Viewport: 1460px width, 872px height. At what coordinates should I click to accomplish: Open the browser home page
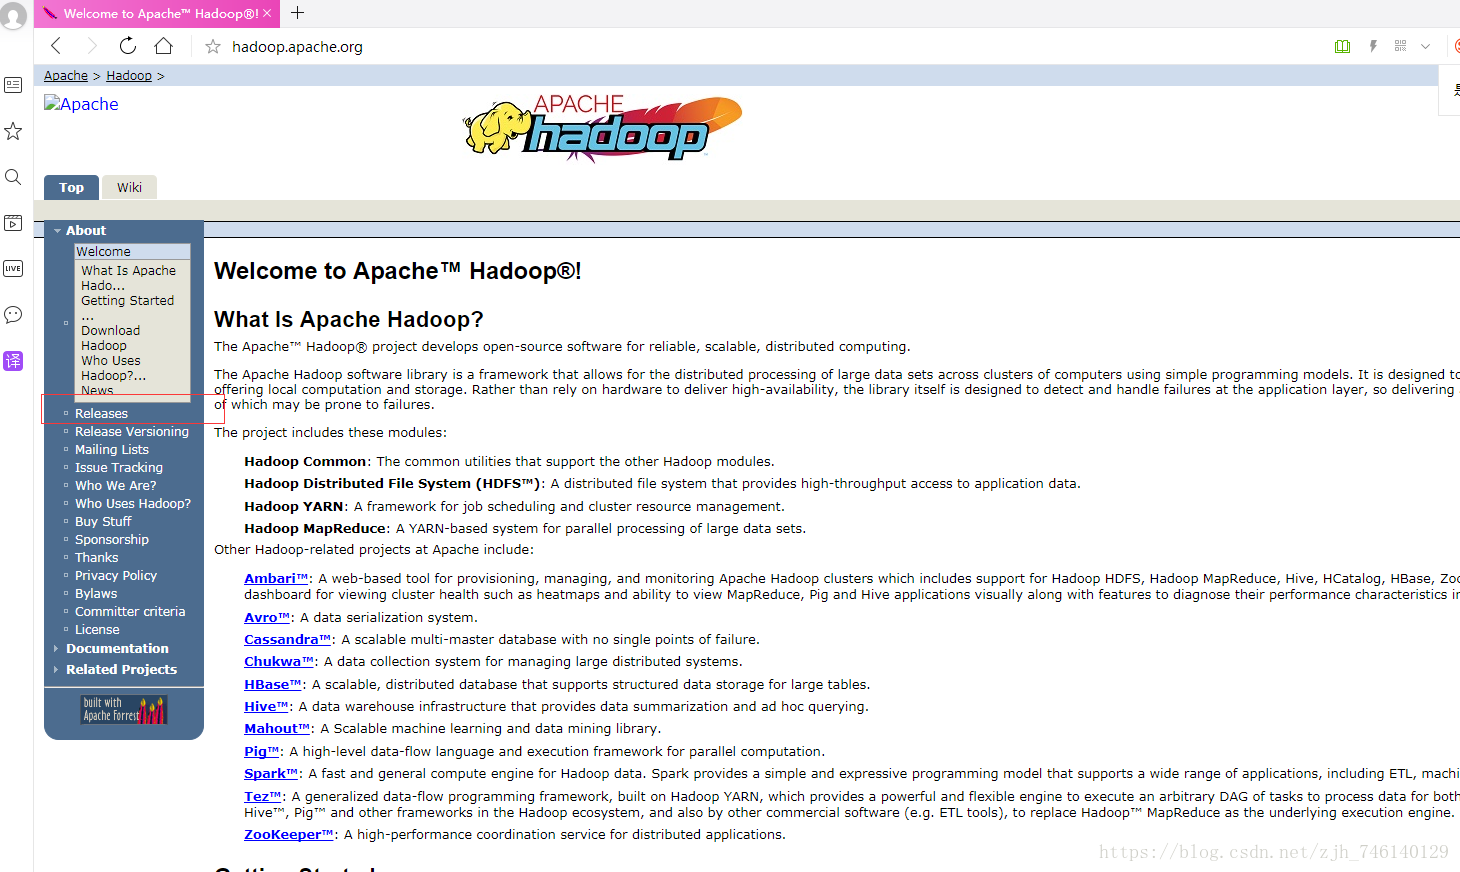[163, 46]
